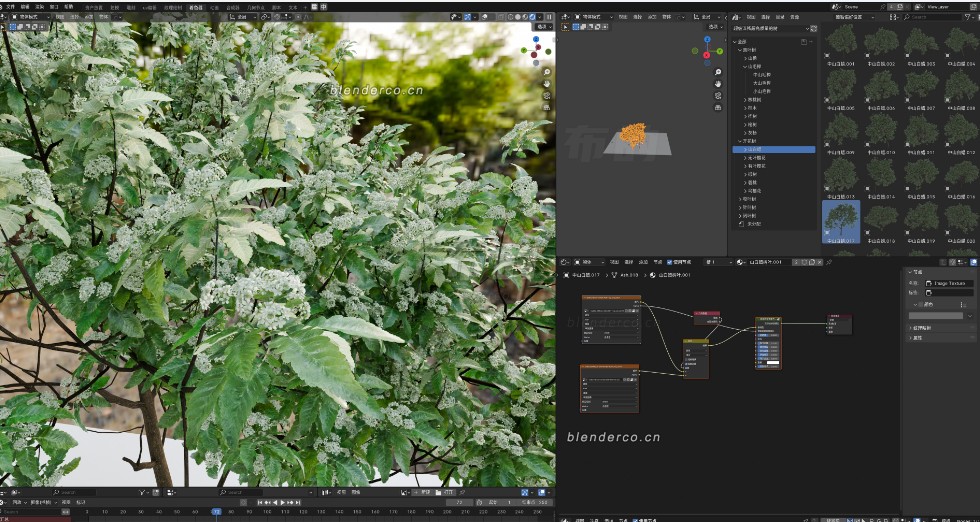Toggle camera view in the small viewport
Image resolution: width=980 pixels, height=522 pixels.
coord(718,96)
